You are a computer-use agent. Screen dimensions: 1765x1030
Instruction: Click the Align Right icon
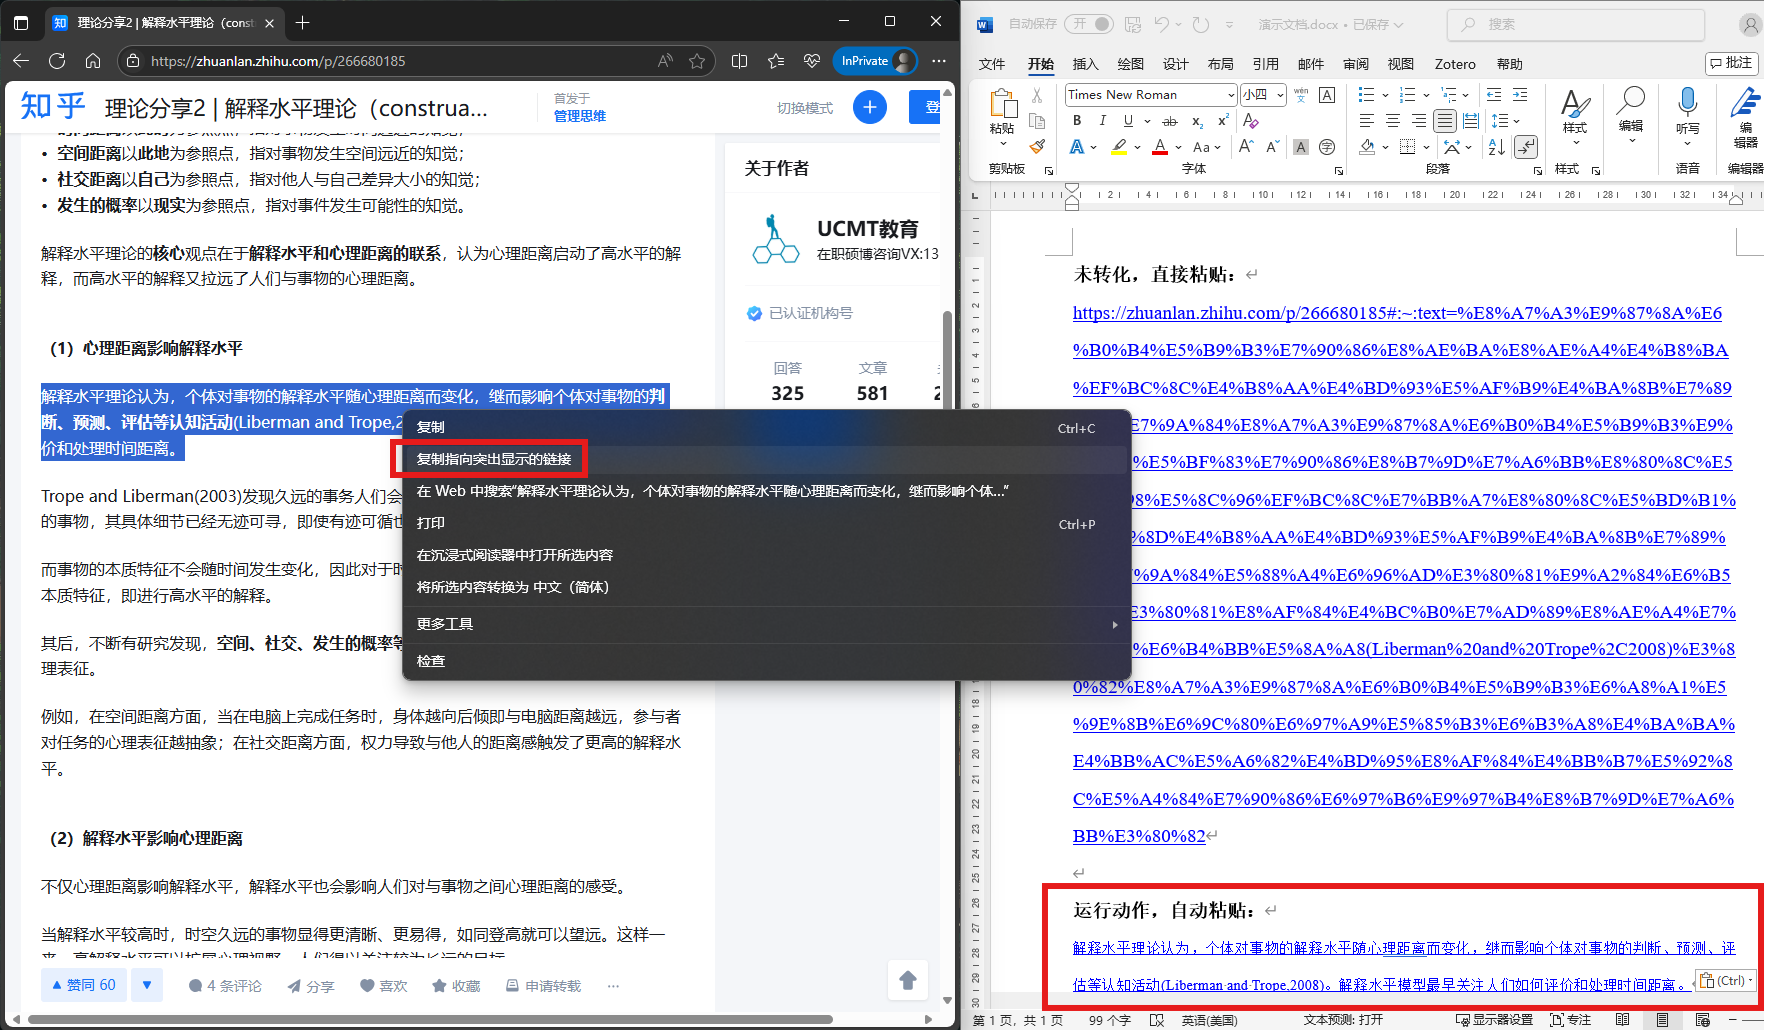click(x=1419, y=121)
